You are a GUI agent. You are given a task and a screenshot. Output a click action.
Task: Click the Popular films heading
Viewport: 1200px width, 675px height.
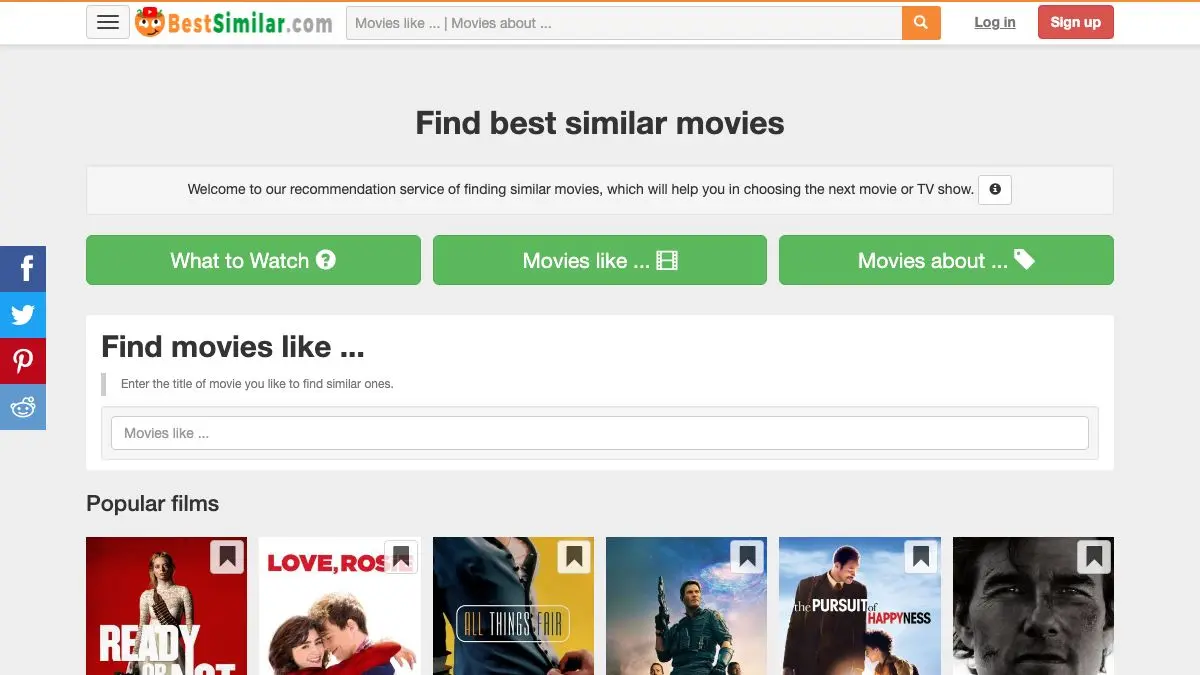(x=153, y=503)
